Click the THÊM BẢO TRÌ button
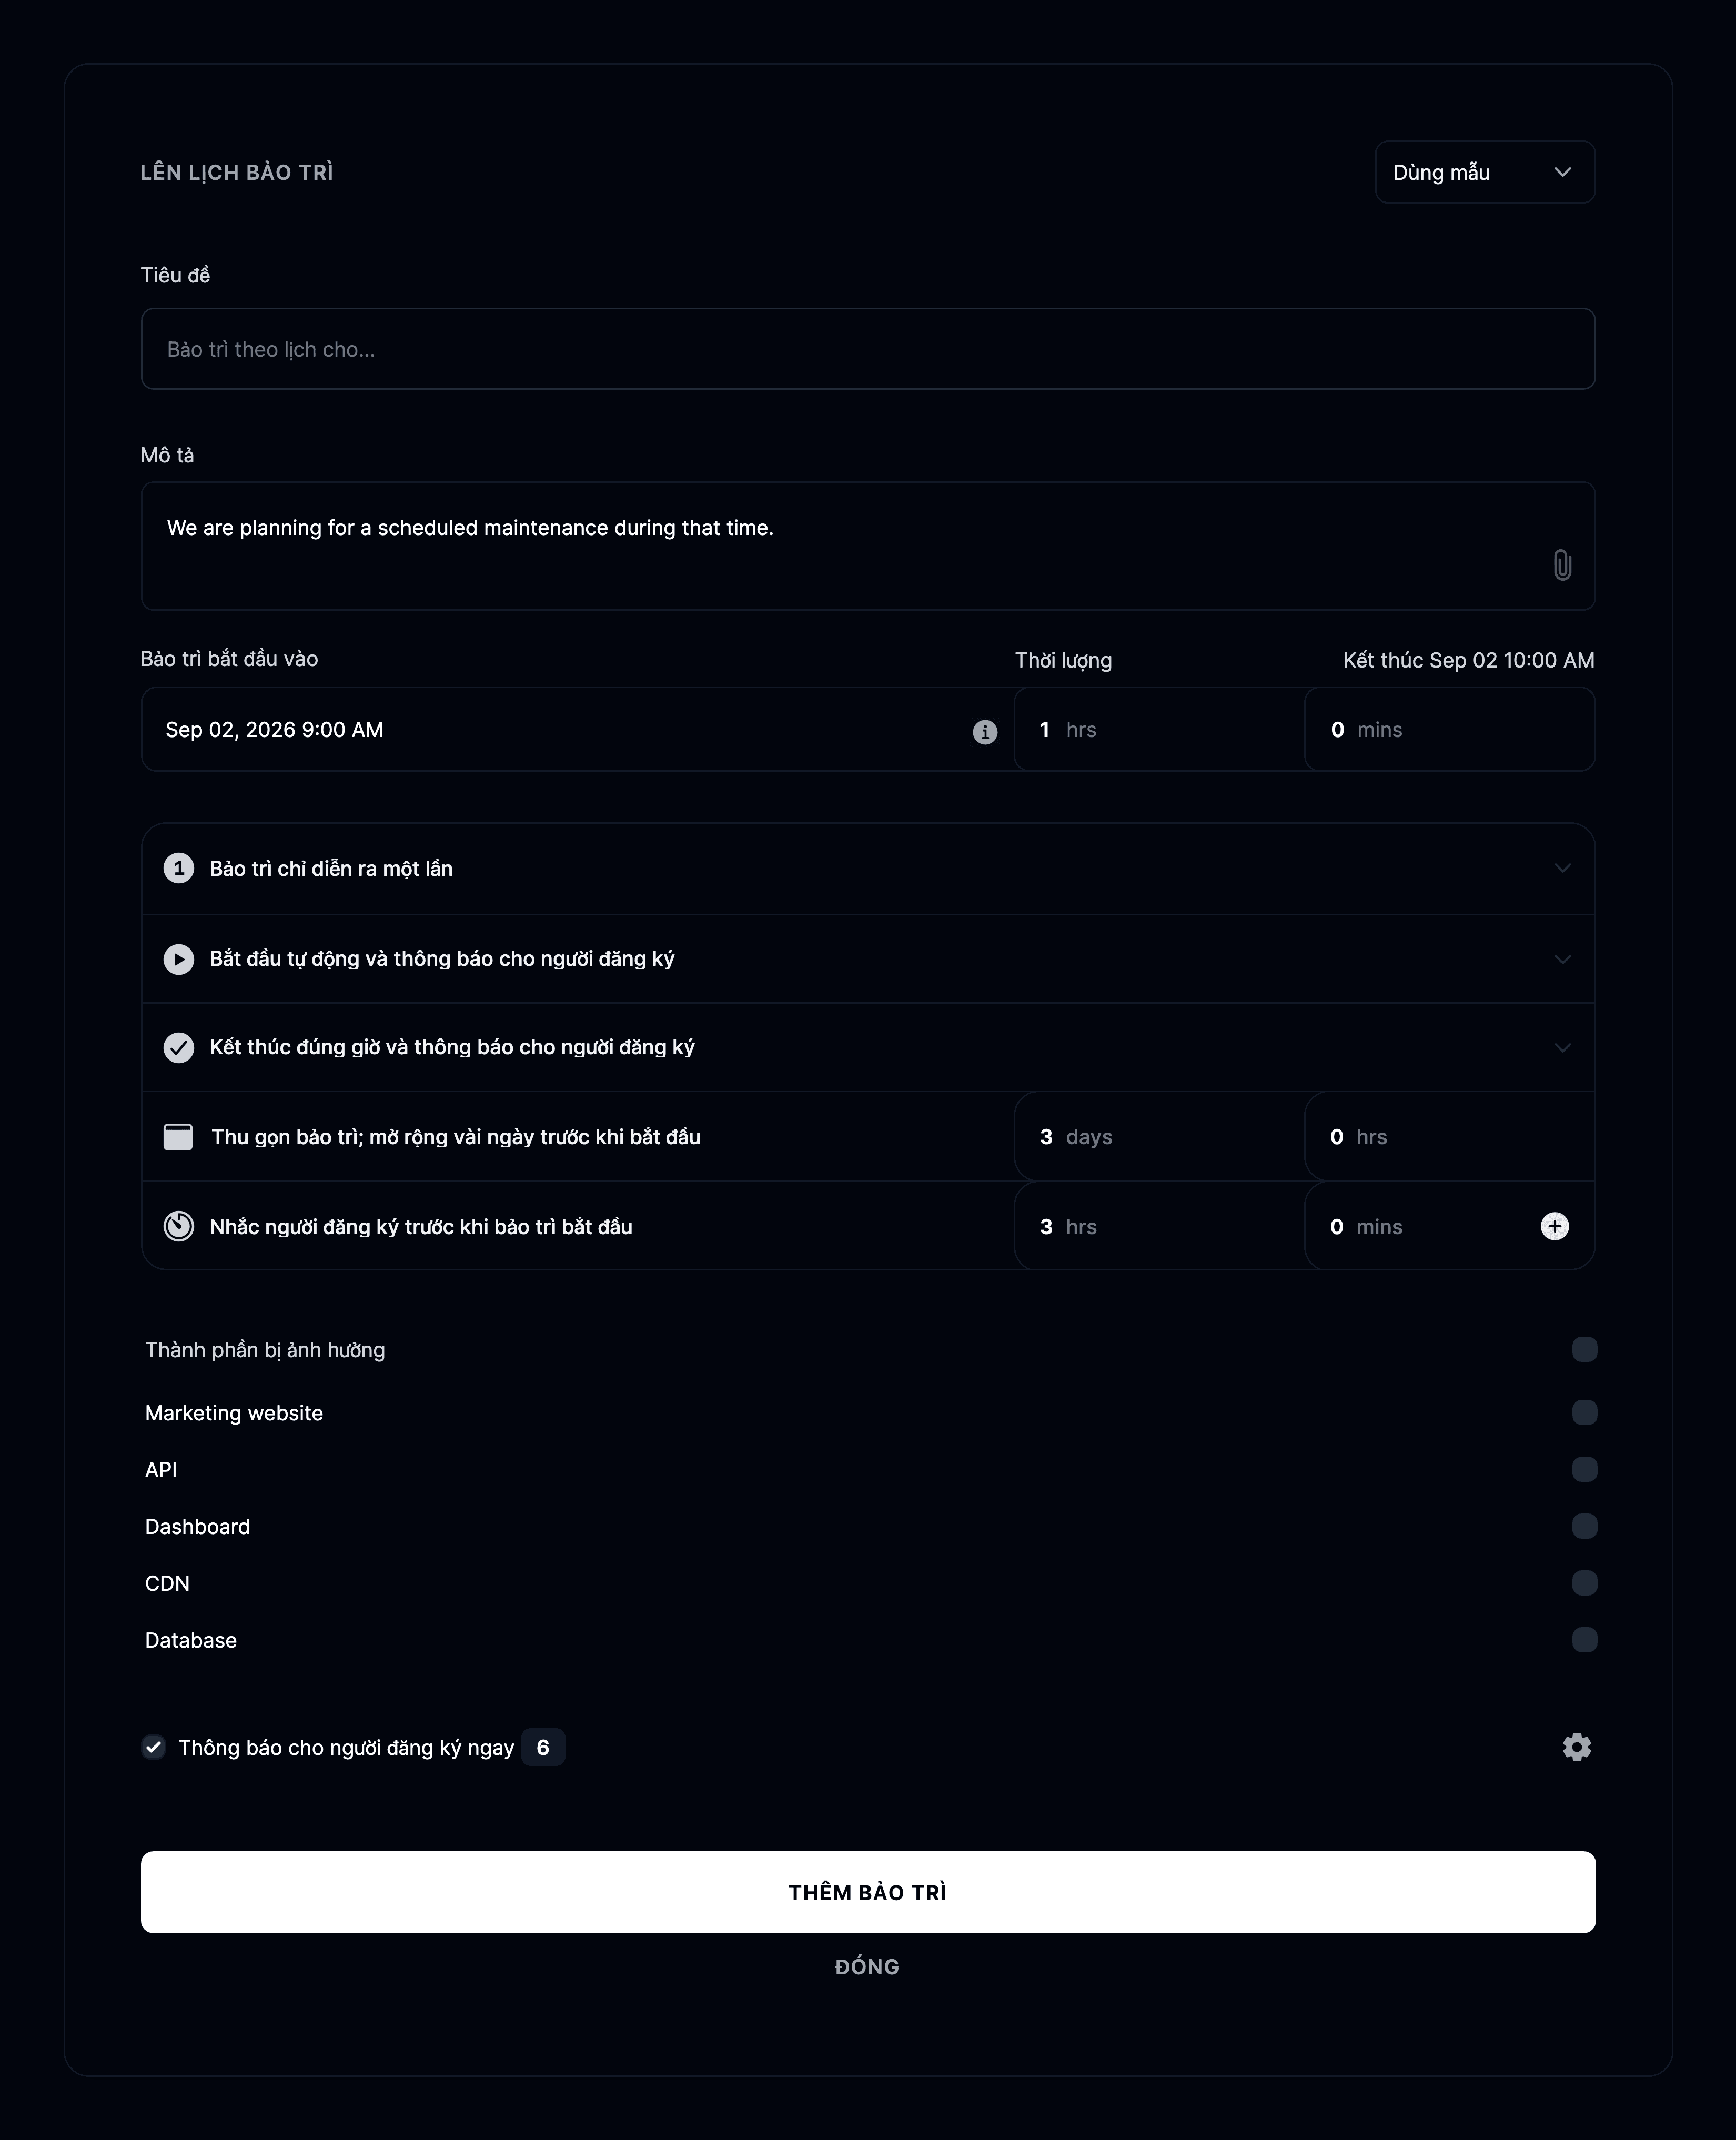Image resolution: width=1736 pixels, height=2140 pixels. pos(868,1892)
